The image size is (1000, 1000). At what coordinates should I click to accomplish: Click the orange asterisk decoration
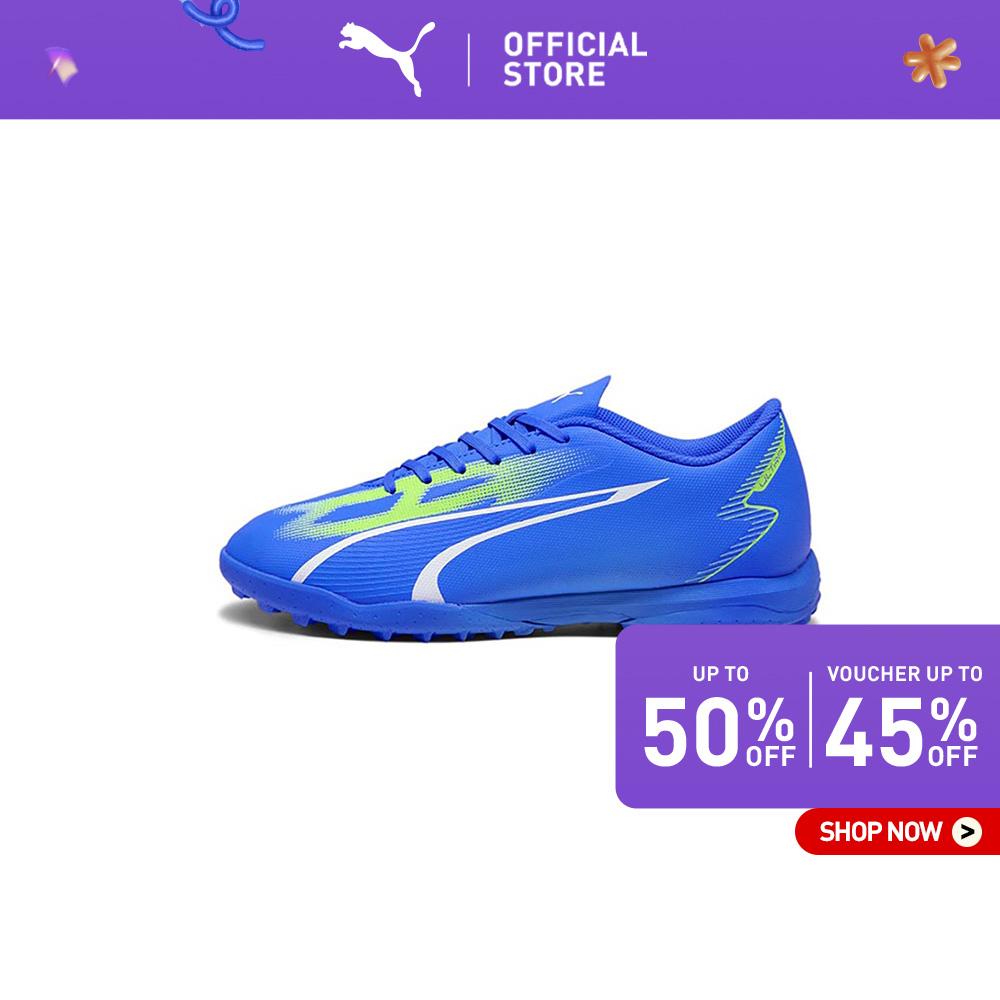(x=932, y=61)
